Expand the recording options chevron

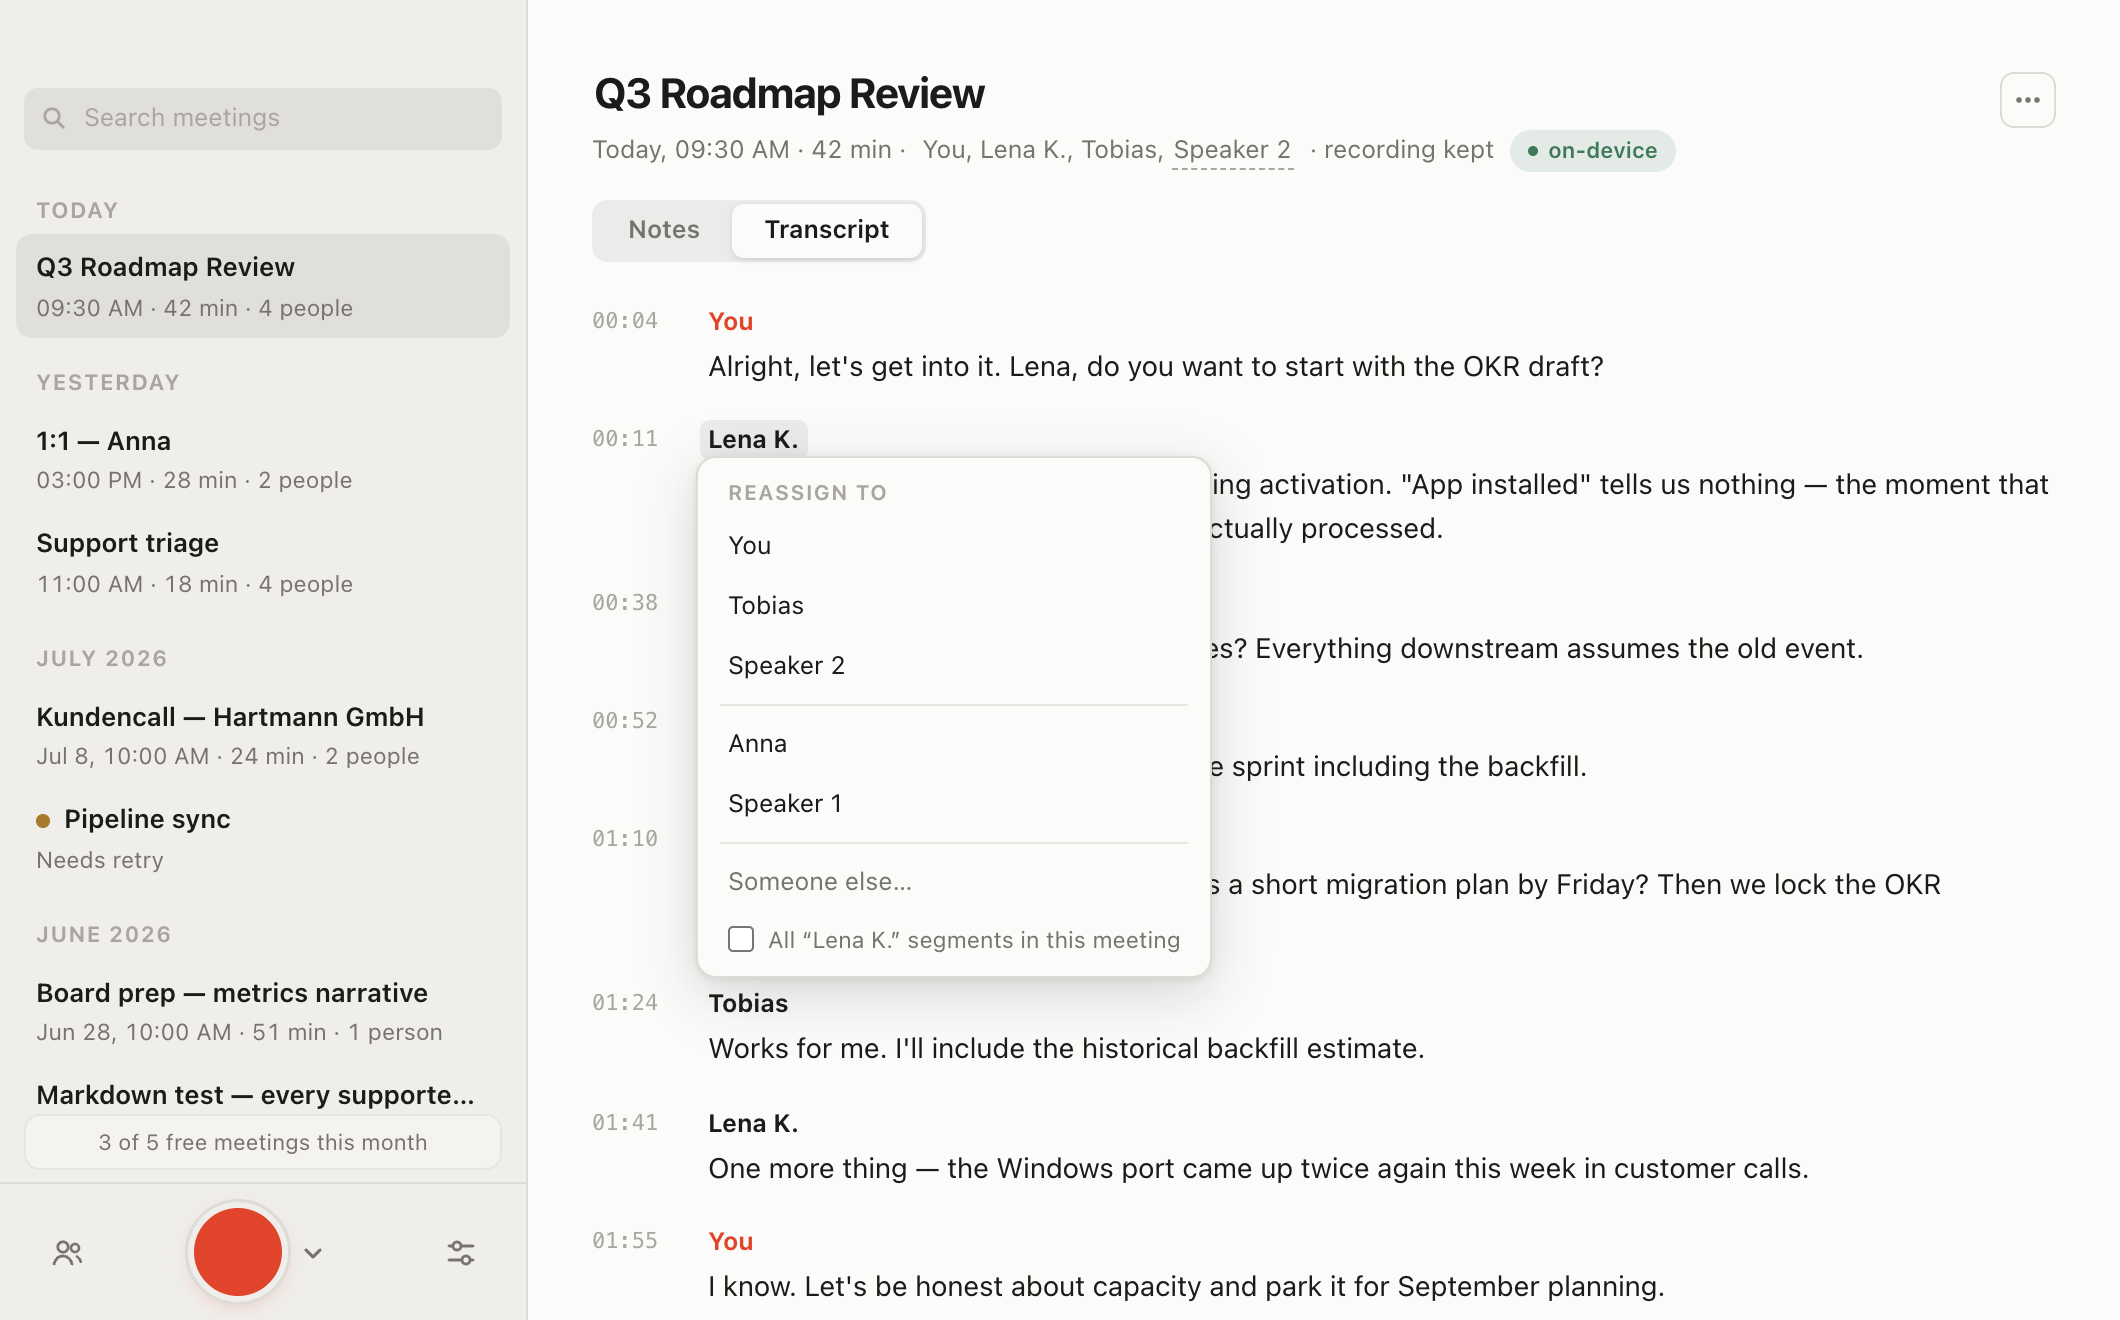[313, 1253]
